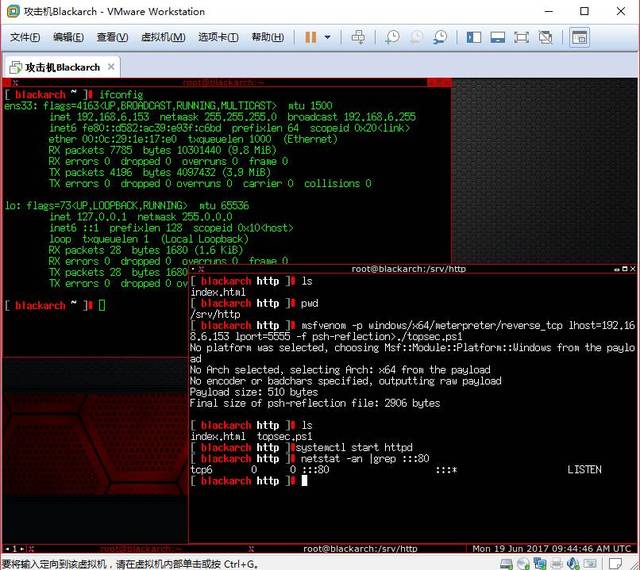Click Send Ctrl+Alt+Del toolbar icon
The width and height of the screenshot is (640, 570).
pos(358,37)
